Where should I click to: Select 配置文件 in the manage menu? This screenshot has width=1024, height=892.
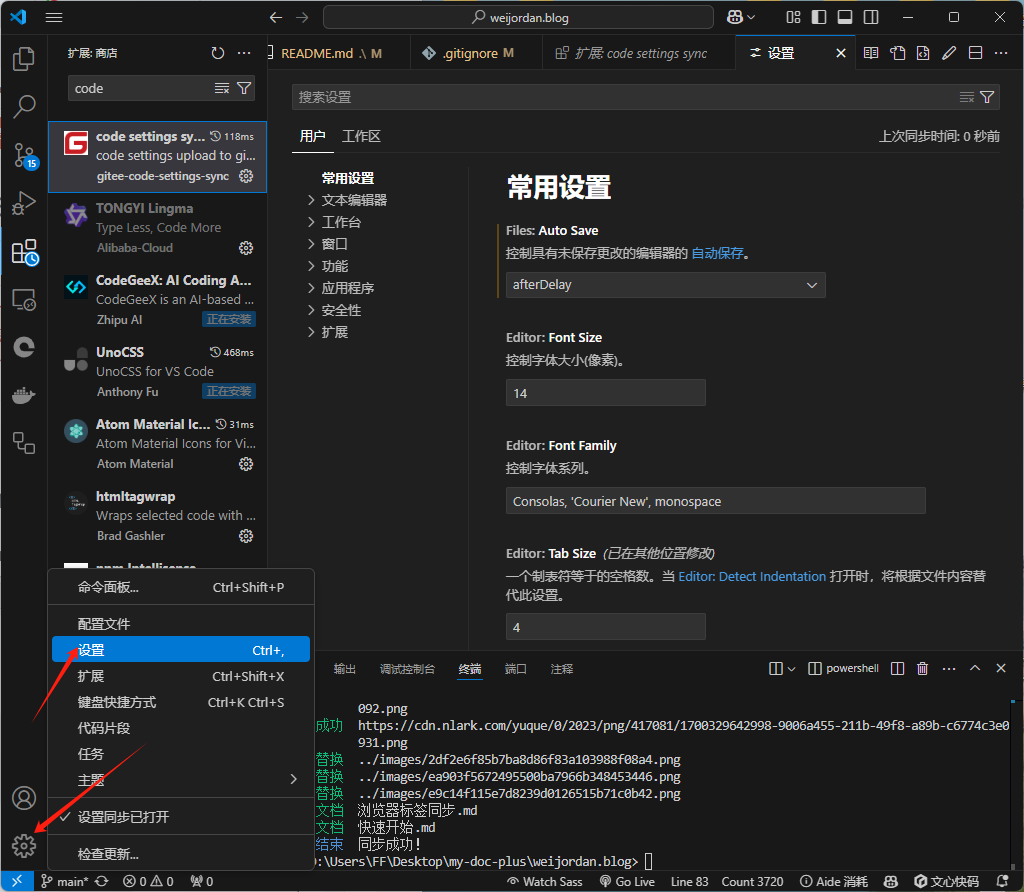pyautogui.click(x=182, y=624)
